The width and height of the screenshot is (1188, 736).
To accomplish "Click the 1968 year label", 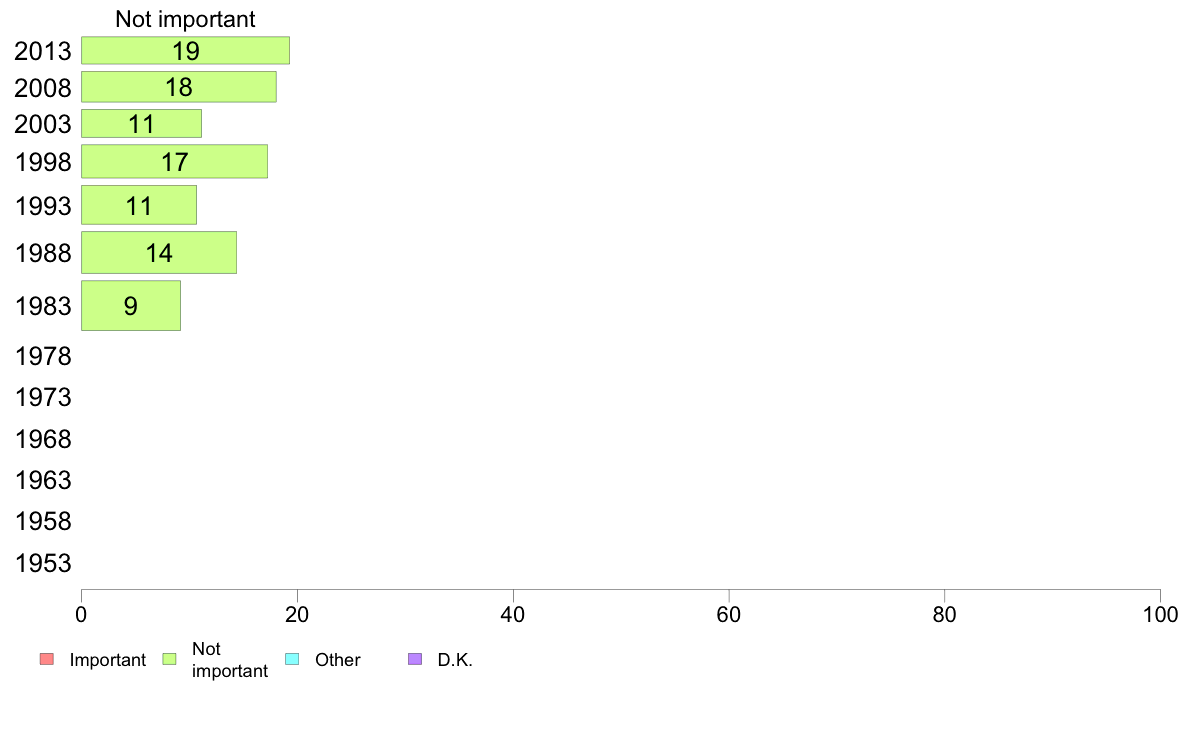I will (x=43, y=439).
